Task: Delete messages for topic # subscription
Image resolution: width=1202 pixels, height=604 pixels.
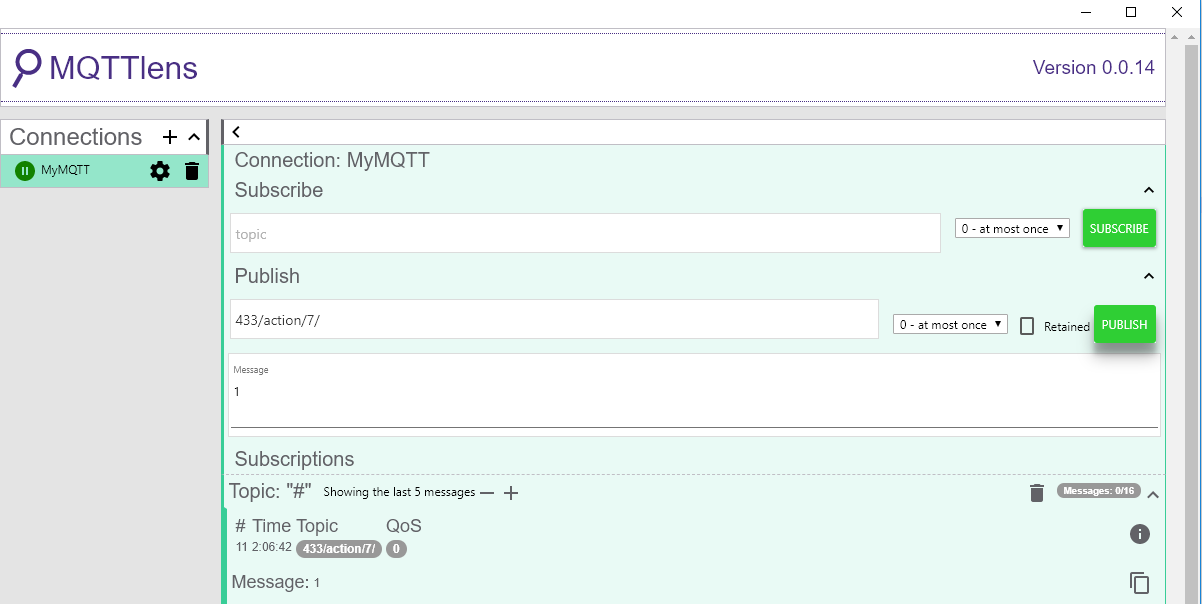Action: [x=1037, y=492]
